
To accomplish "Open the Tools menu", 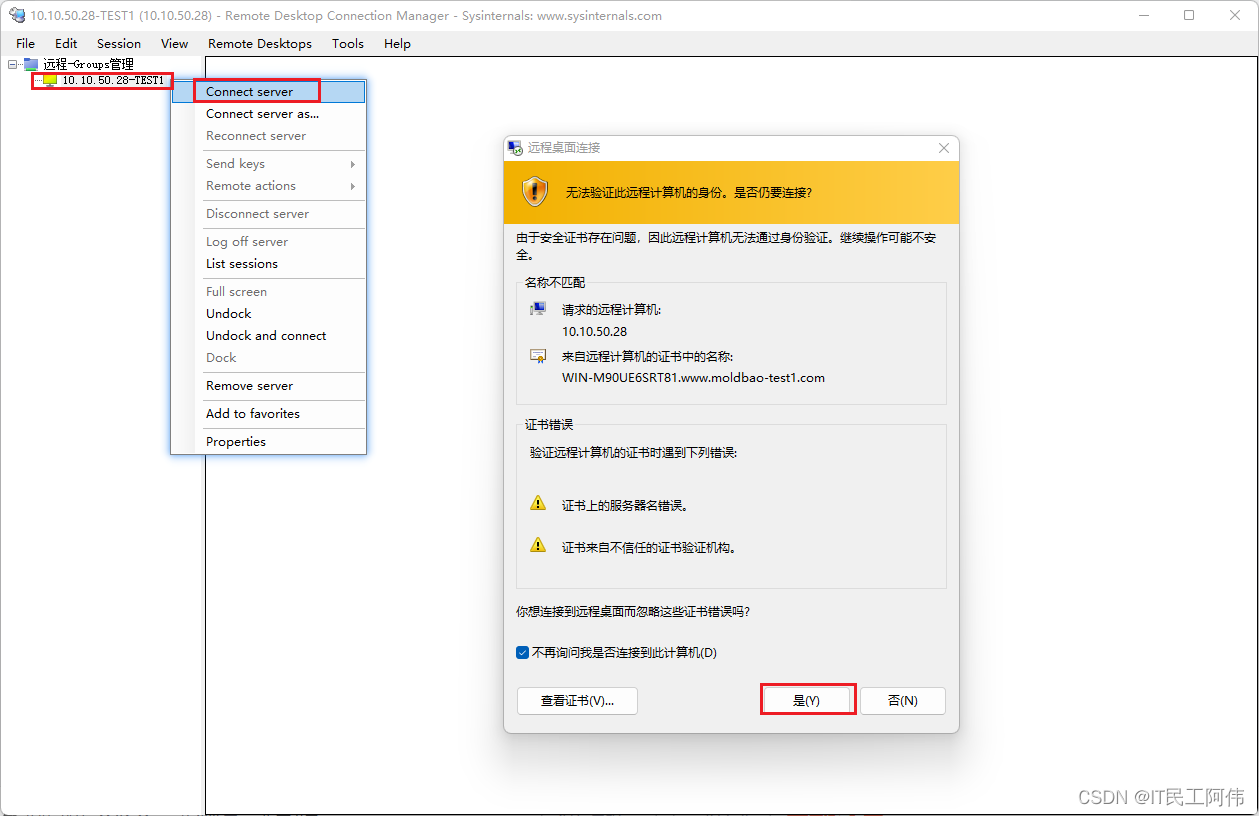I will (x=348, y=43).
